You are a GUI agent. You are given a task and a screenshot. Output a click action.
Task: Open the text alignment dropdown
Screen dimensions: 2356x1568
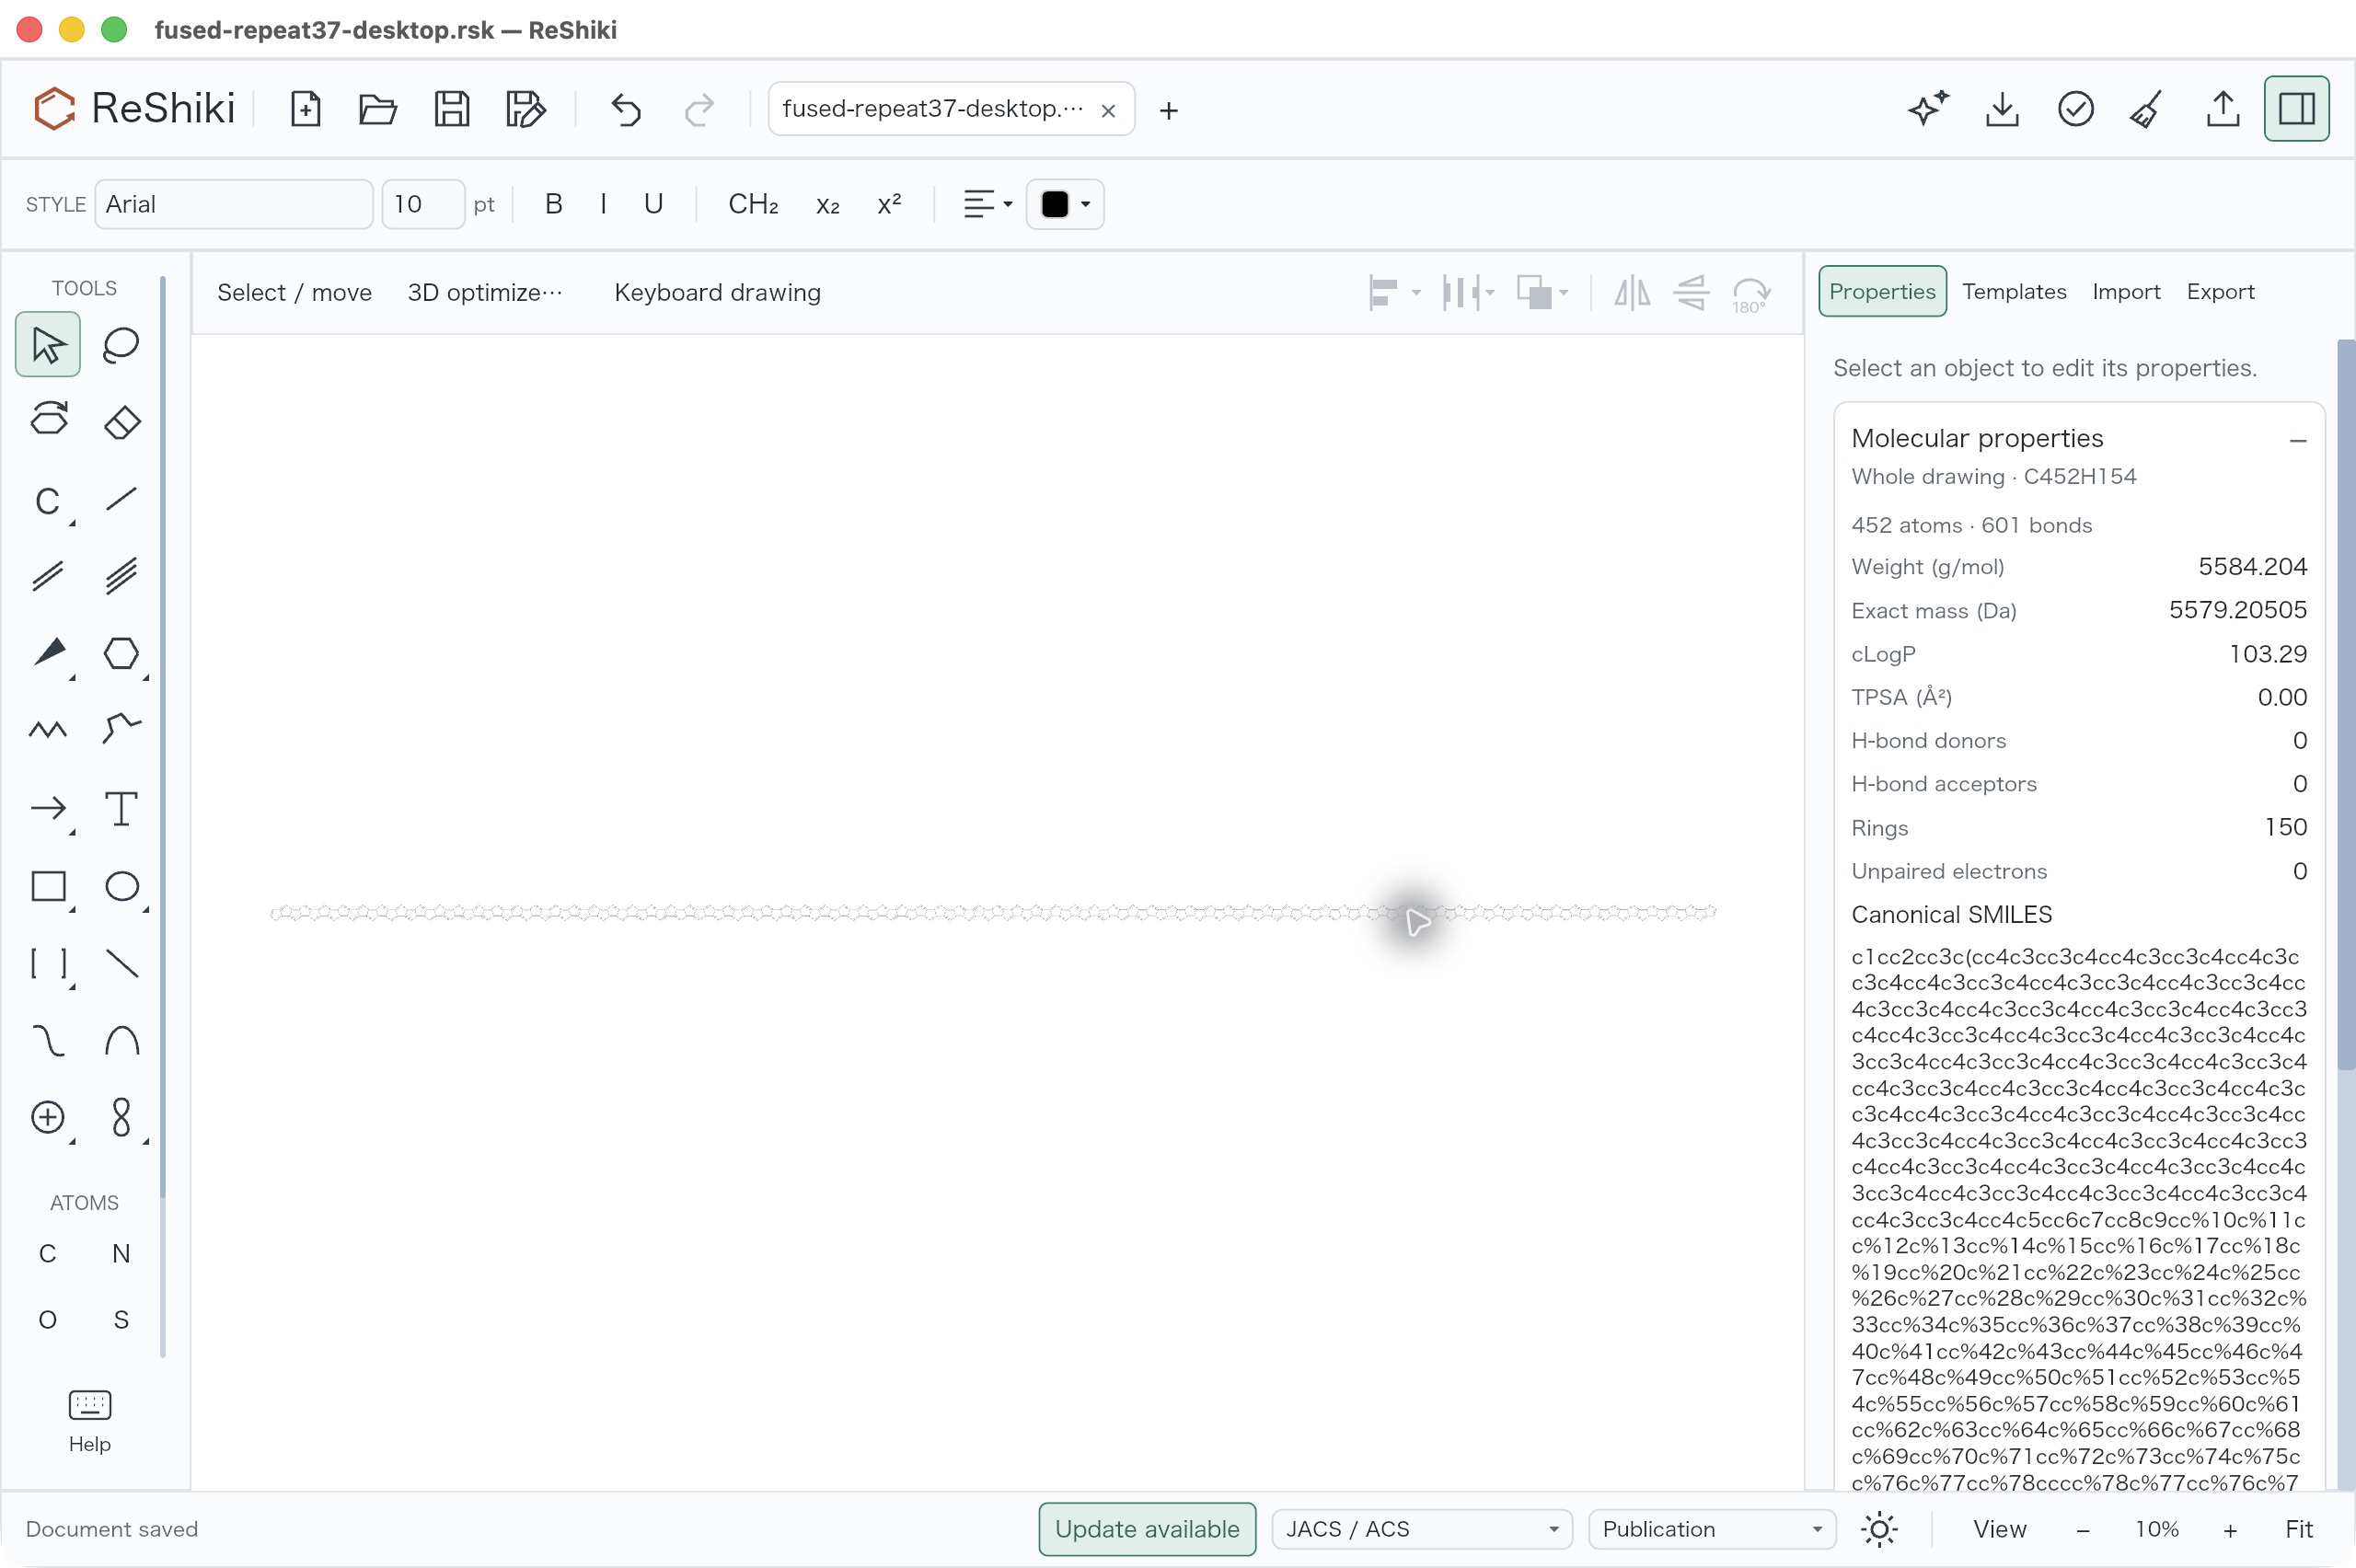pos(987,204)
